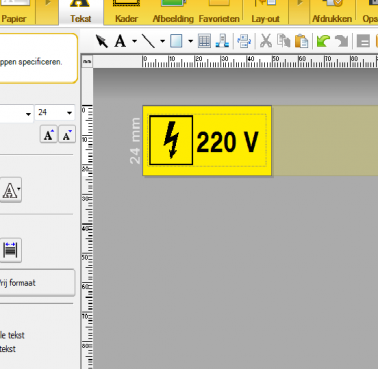Select the 220 V label text
Image resolution: width=378 pixels, height=369 pixels.
click(x=227, y=142)
